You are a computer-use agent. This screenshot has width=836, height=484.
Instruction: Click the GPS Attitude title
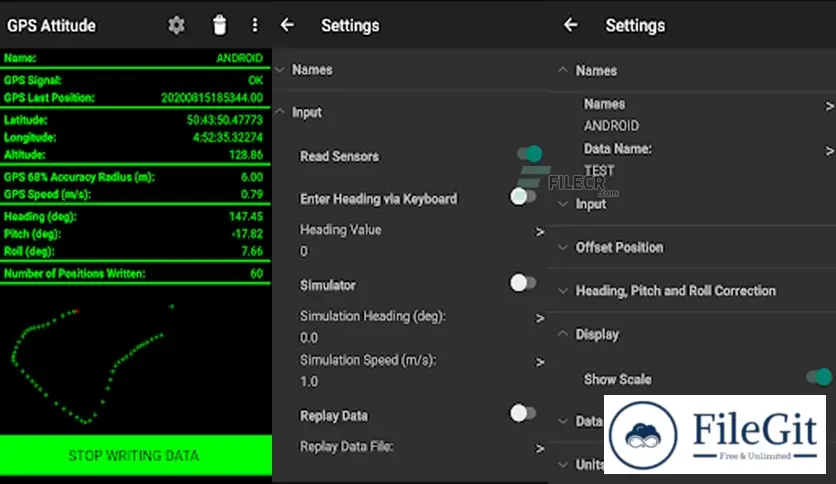[51, 25]
